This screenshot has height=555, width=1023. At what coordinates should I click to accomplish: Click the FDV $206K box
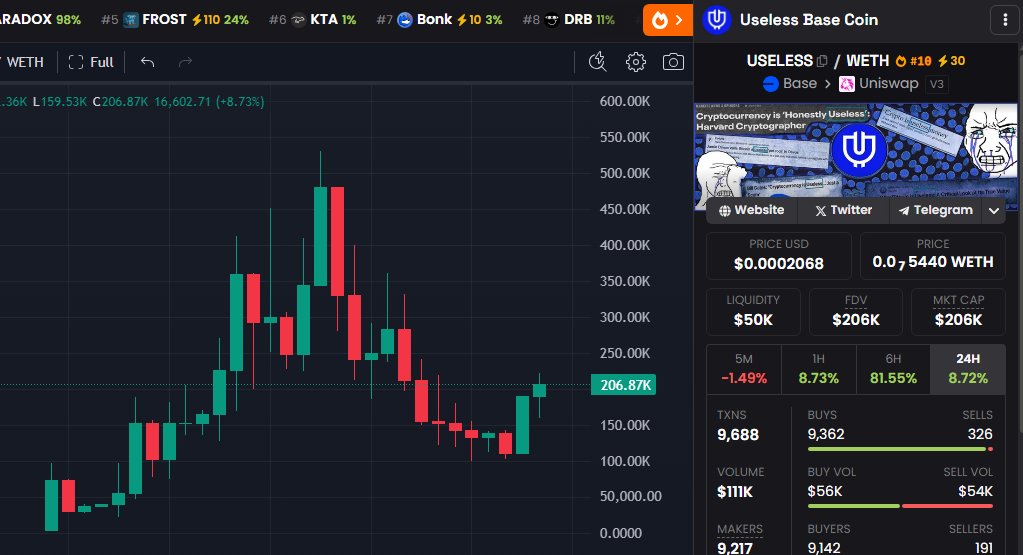click(855, 312)
